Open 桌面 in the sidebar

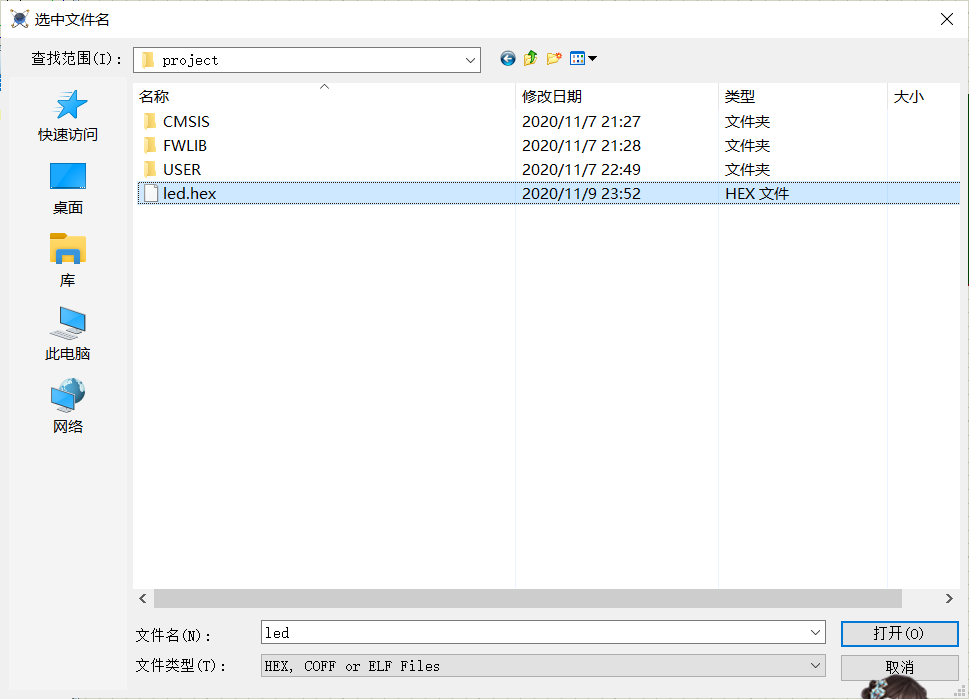pyautogui.click(x=68, y=189)
